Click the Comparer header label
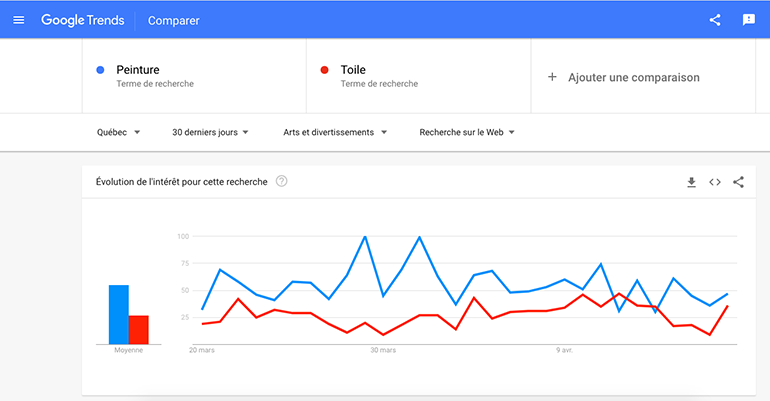Image resolution: width=770 pixels, height=401 pixels. [x=173, y=20]
